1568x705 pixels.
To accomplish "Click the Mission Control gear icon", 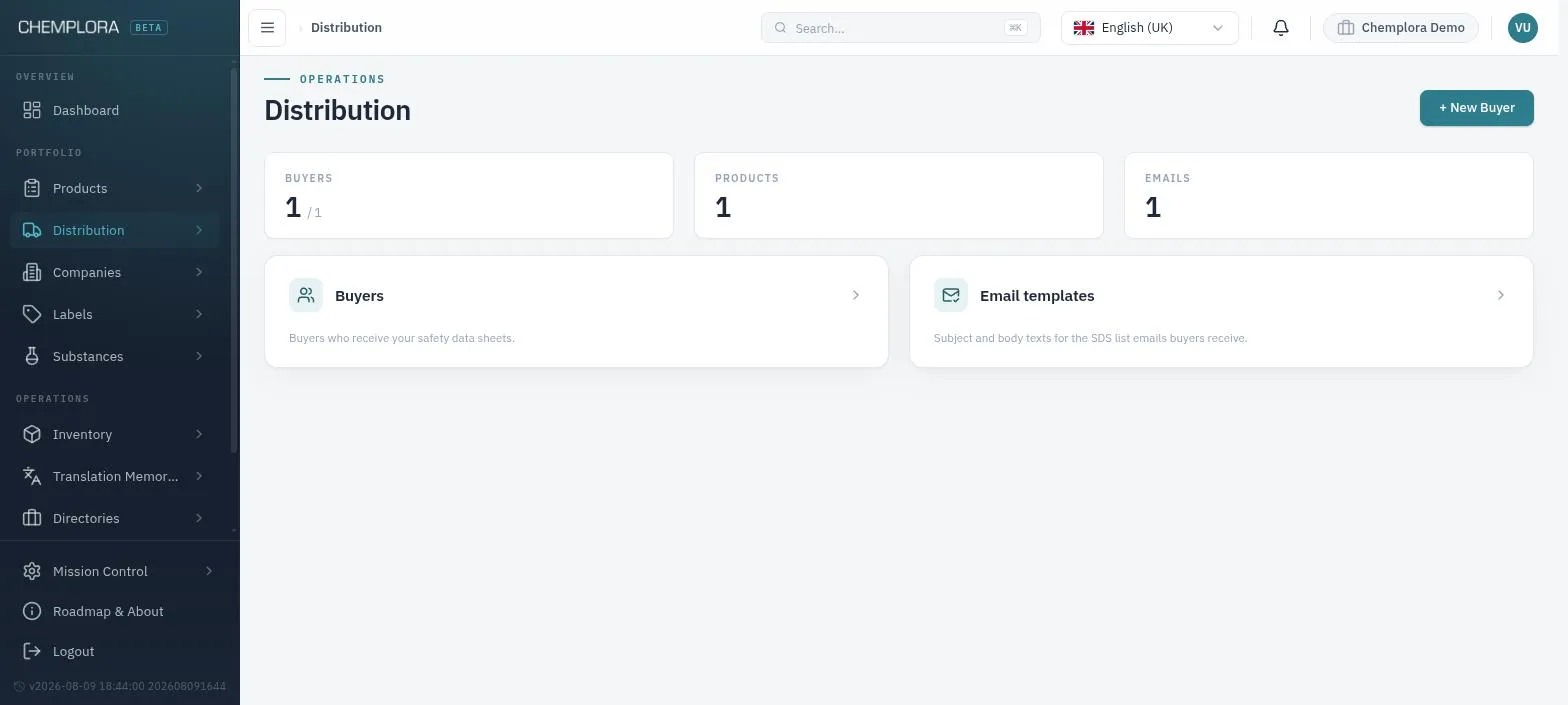I will pyautogui.click(x=32, y=571).
